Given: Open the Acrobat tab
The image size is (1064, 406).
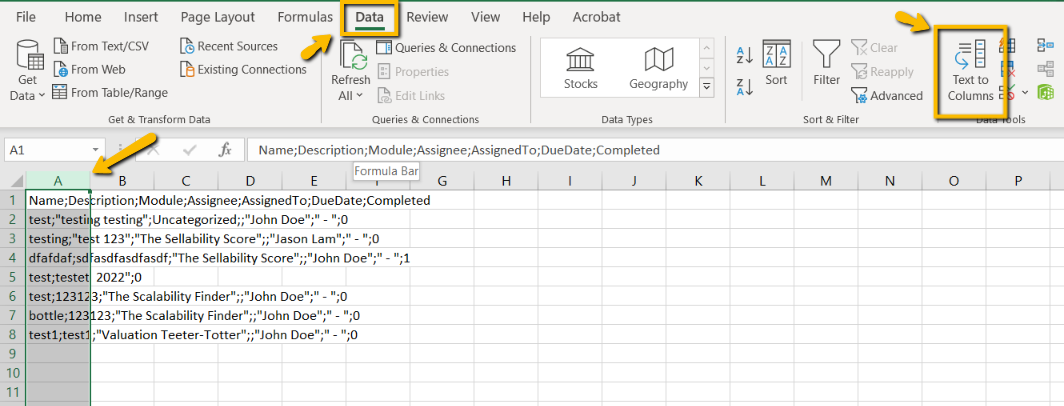Looking at the screenshot, I should [x=596, y=17].
